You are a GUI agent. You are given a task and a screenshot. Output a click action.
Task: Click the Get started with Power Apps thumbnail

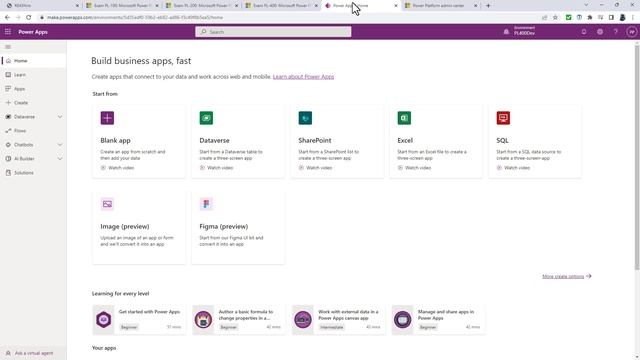(x=104, y=320)
